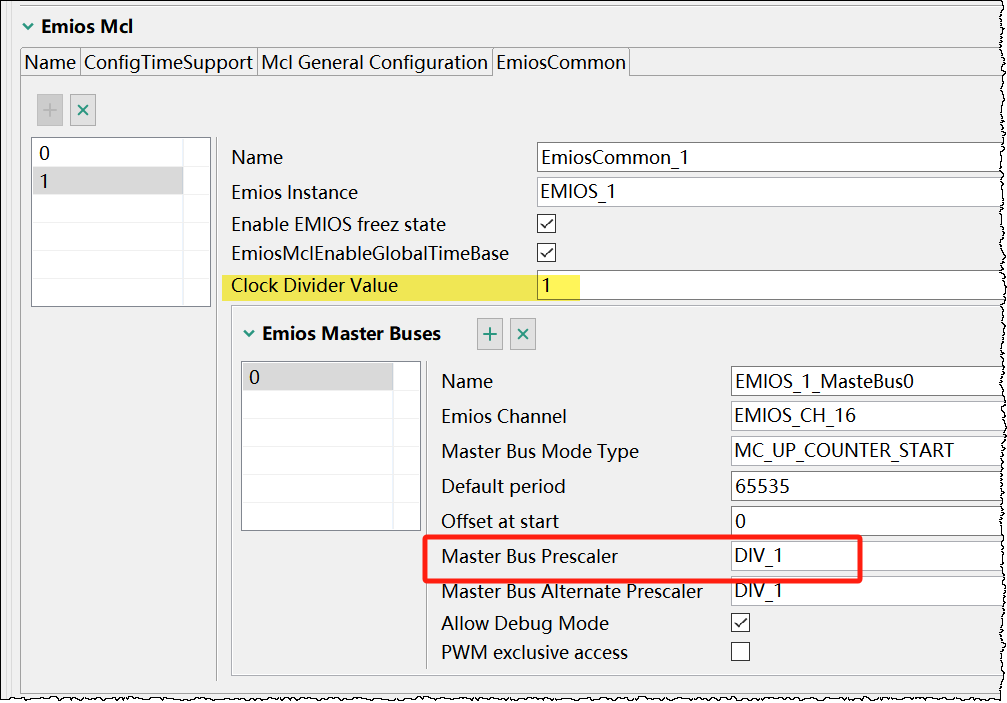The width and height of the screenshot is (1007, 703).
Task: Toggle Enable EMIOS freez state checkbox
Action: click(547, 223)
